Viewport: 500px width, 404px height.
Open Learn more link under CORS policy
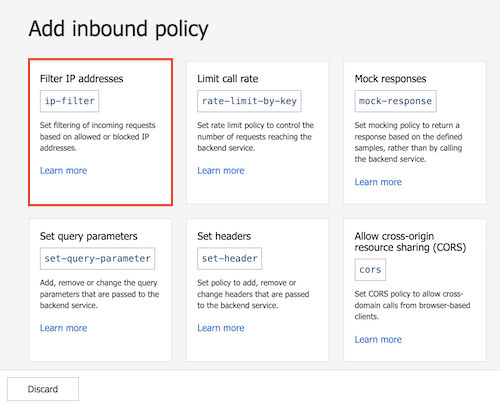378,339
